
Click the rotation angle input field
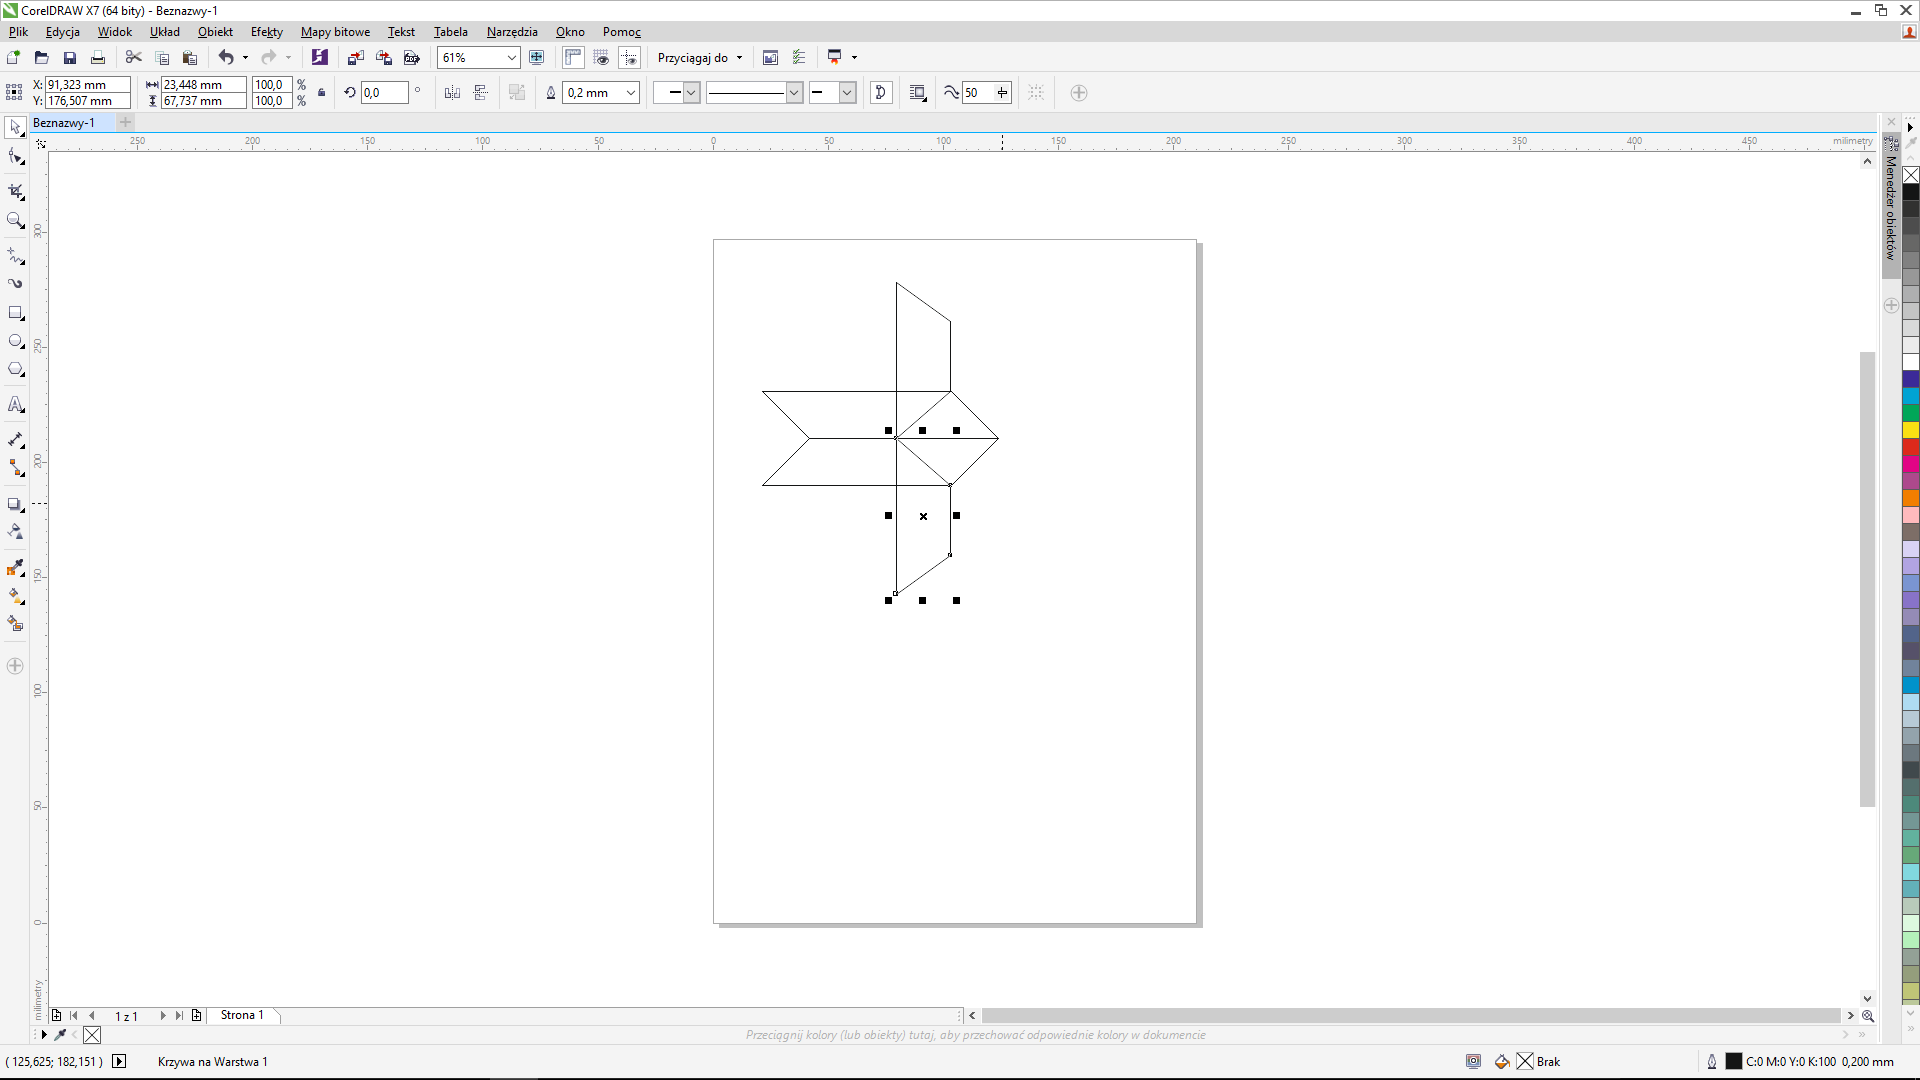point(384,93)
